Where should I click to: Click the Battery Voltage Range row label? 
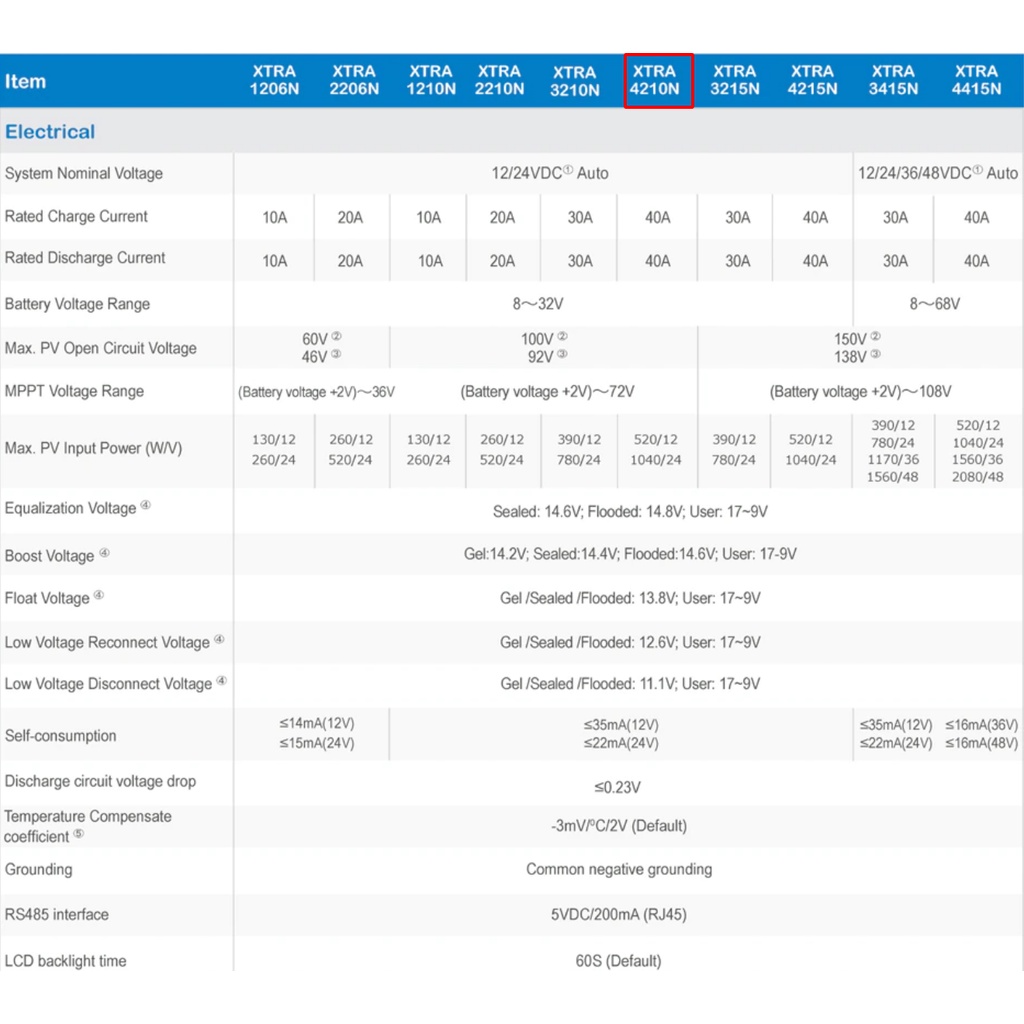click(x=77, y=304)
